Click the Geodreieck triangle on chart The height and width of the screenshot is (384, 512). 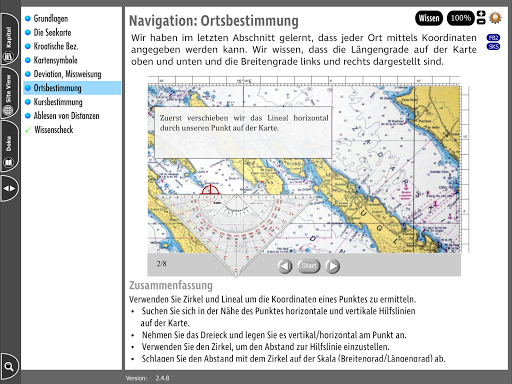[236, 227]
